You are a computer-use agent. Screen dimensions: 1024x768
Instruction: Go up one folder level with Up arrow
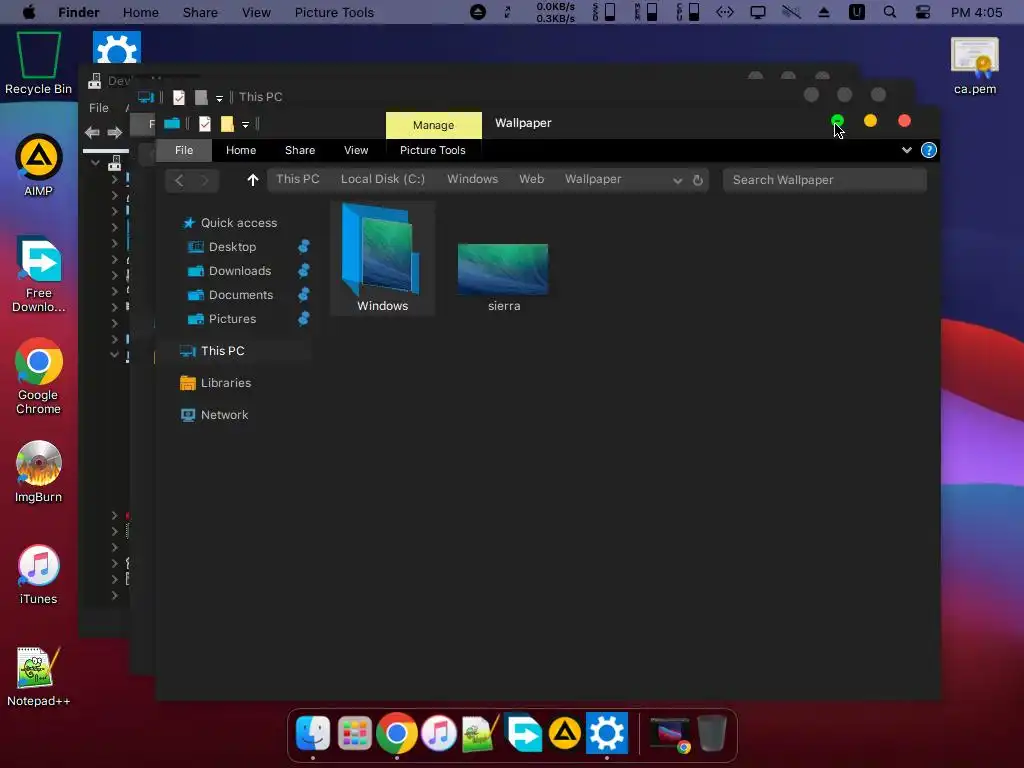point(253,180)
